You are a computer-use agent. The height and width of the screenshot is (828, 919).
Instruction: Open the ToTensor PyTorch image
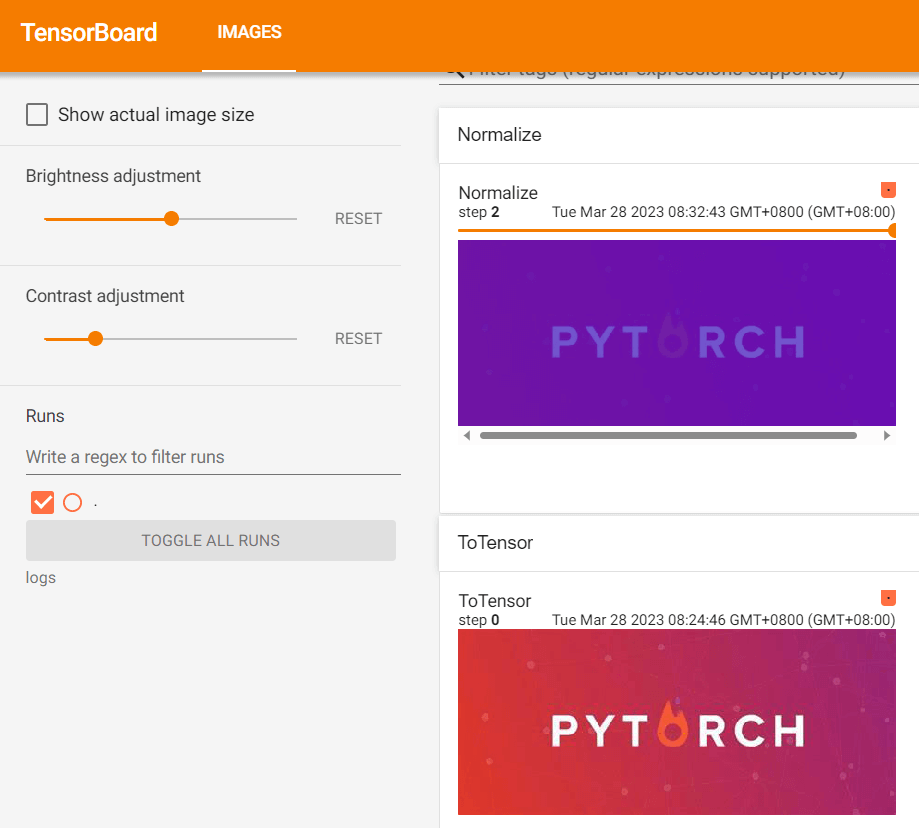coord(677,722)
